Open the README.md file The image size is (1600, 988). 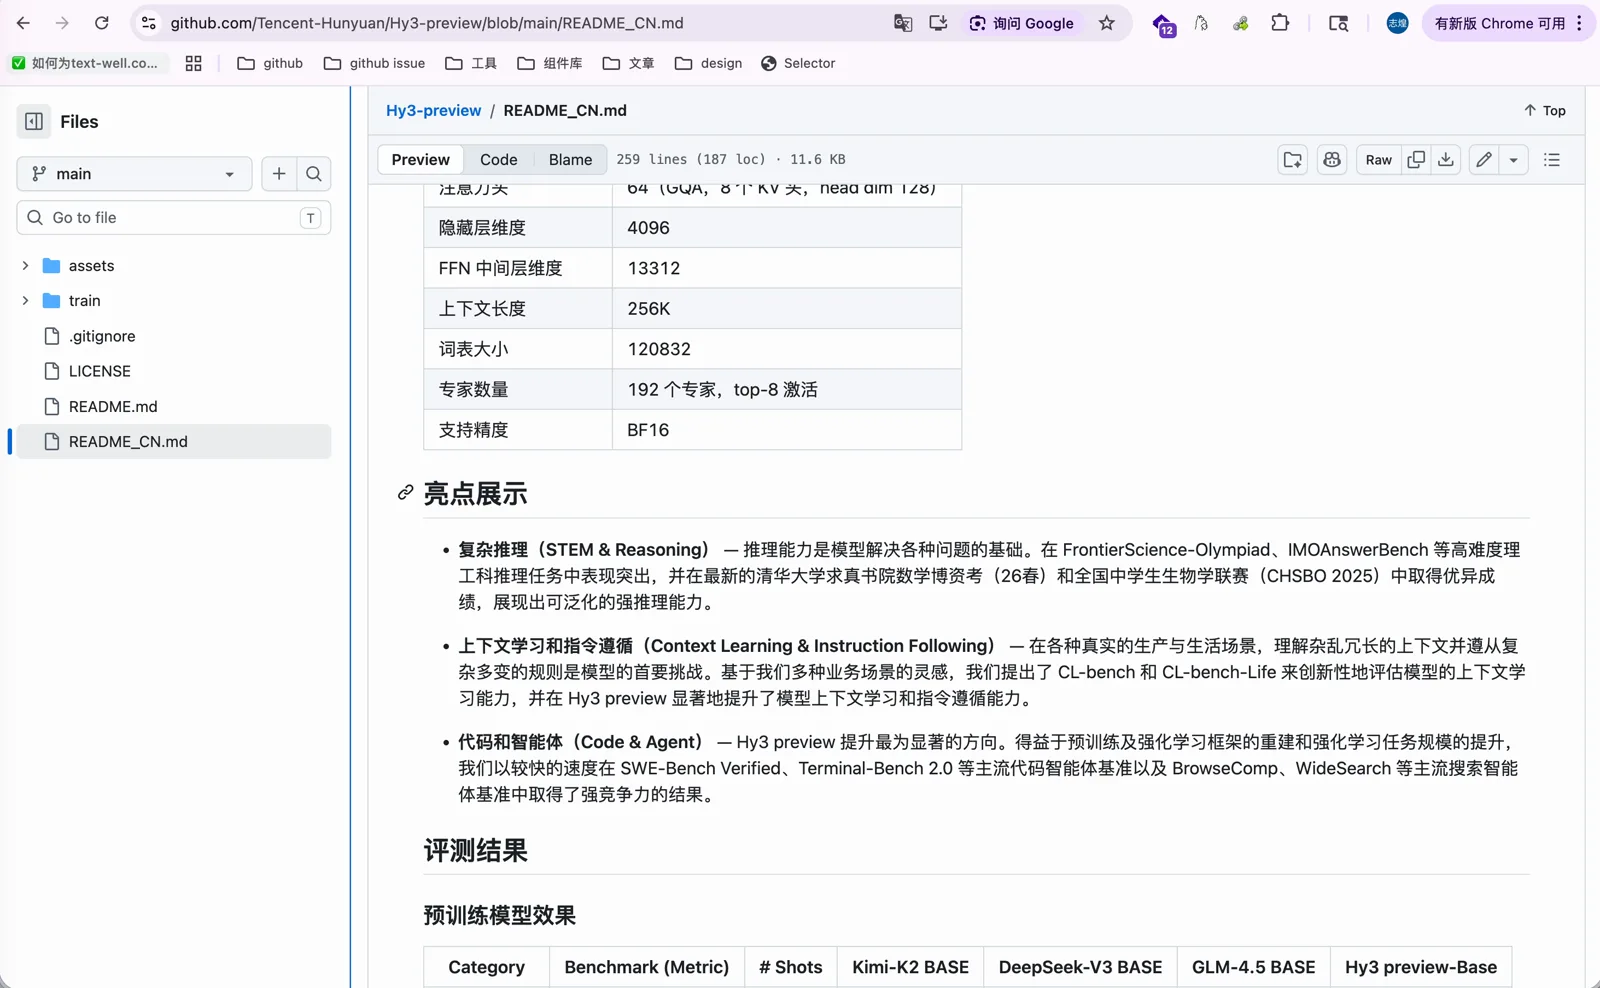click(113, 407)
